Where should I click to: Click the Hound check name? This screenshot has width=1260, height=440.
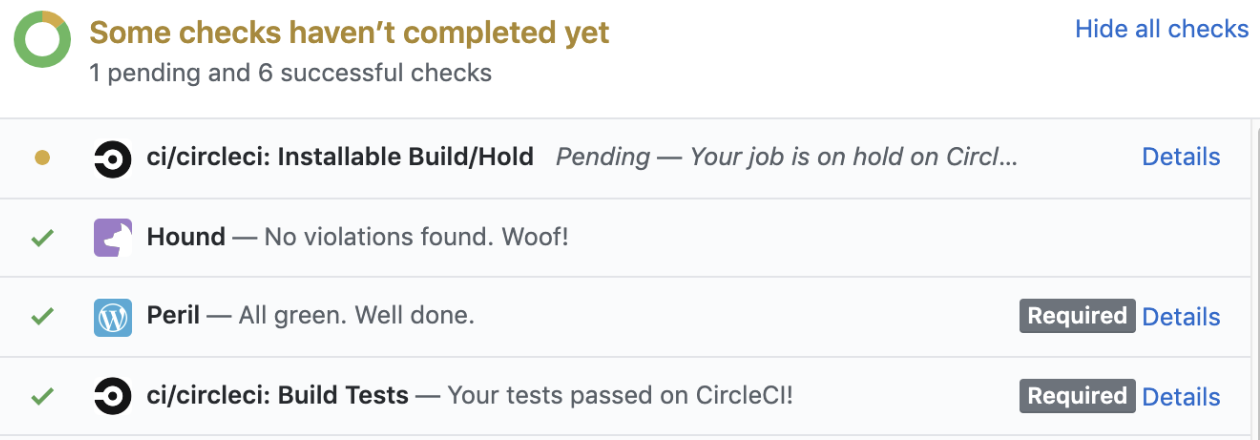point(186,237)
